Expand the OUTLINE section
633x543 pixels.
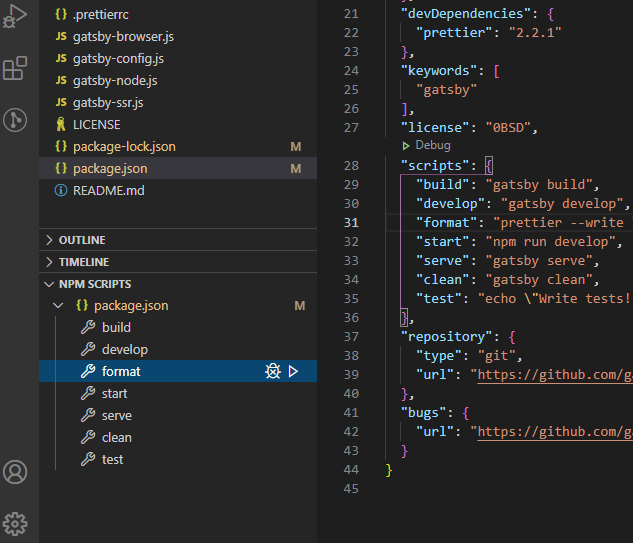(x=178, y=240)
